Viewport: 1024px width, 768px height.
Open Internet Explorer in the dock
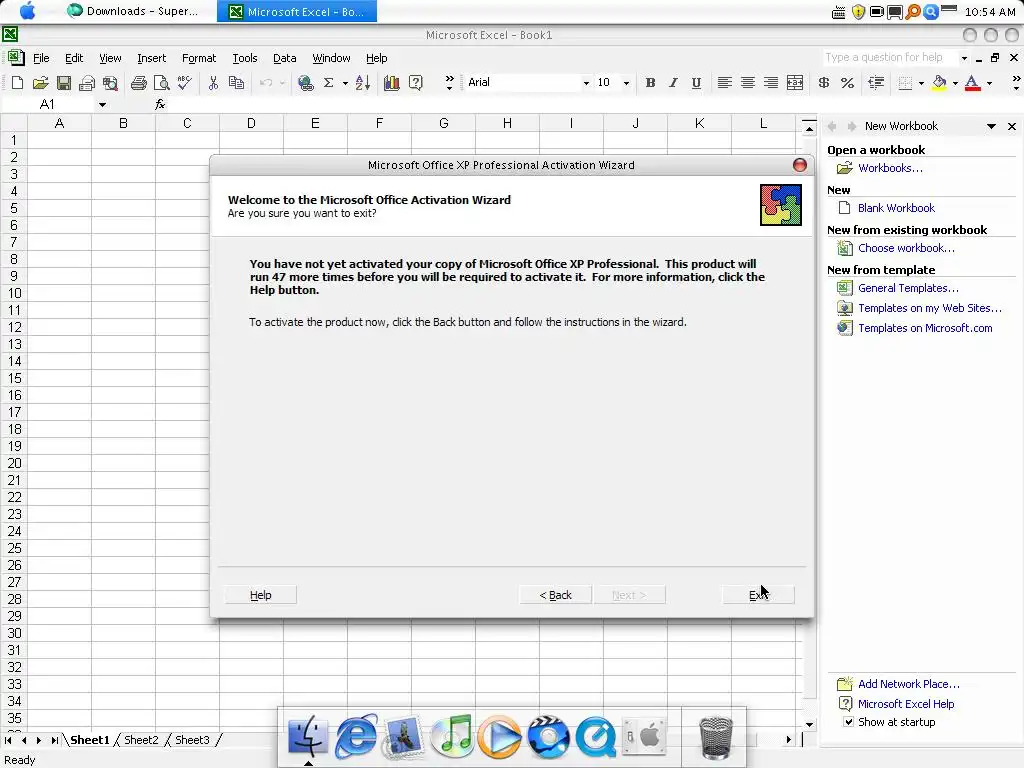[356, 735]
